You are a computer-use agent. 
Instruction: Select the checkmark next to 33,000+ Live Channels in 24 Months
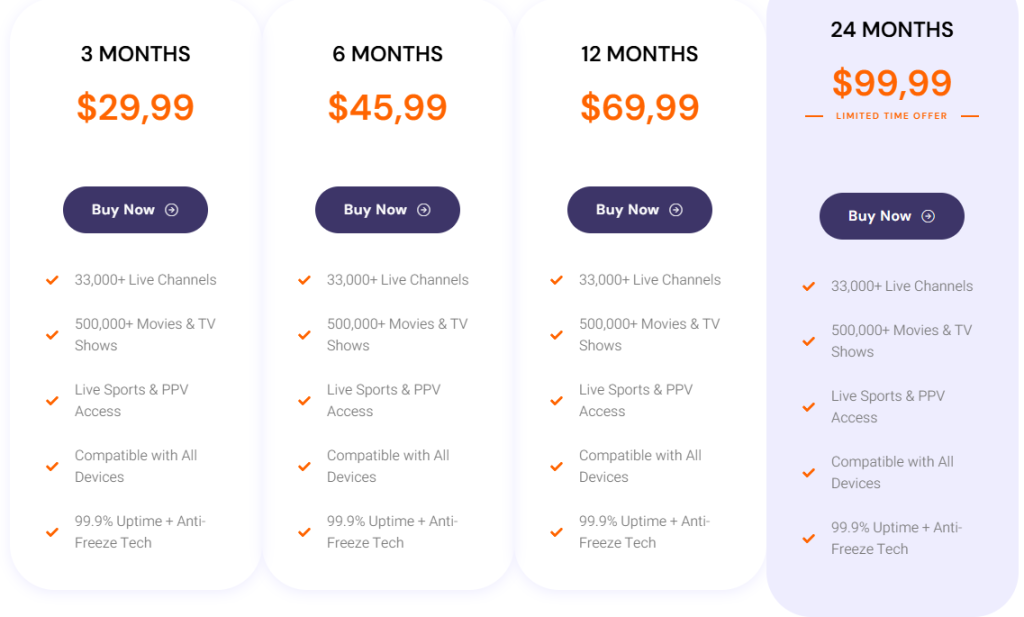808,287
